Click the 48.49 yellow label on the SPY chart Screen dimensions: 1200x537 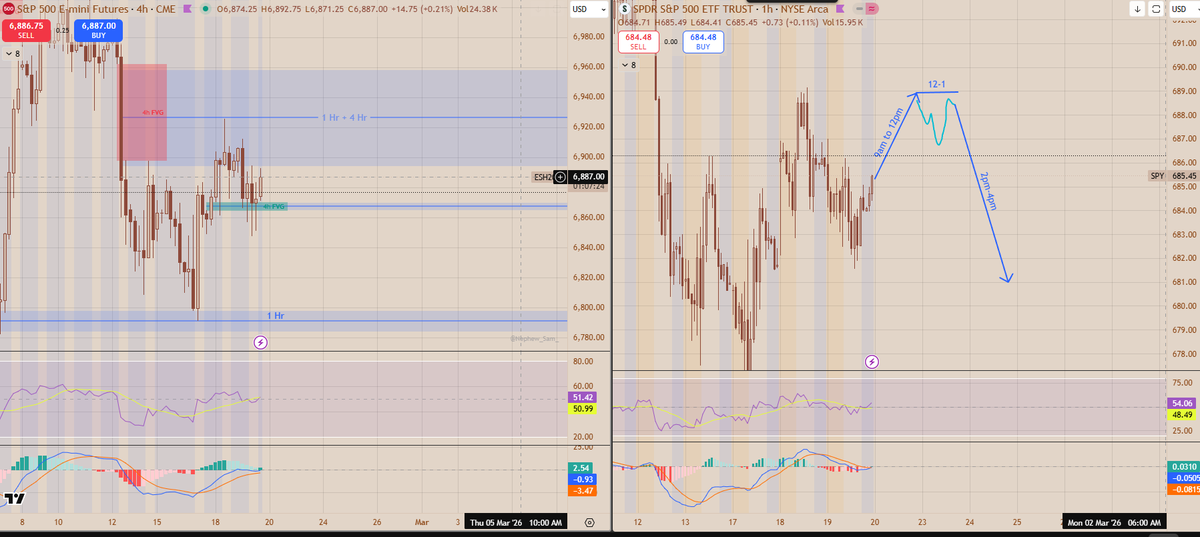click(x=1181, y=415)
